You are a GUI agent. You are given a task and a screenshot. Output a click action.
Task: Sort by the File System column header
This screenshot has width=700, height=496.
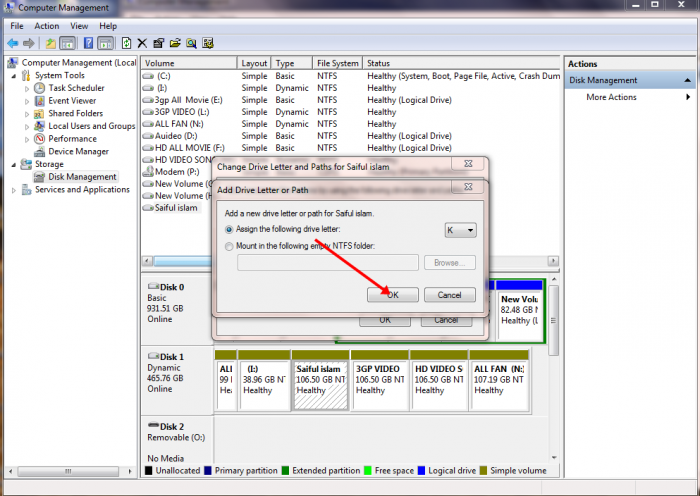337,63
